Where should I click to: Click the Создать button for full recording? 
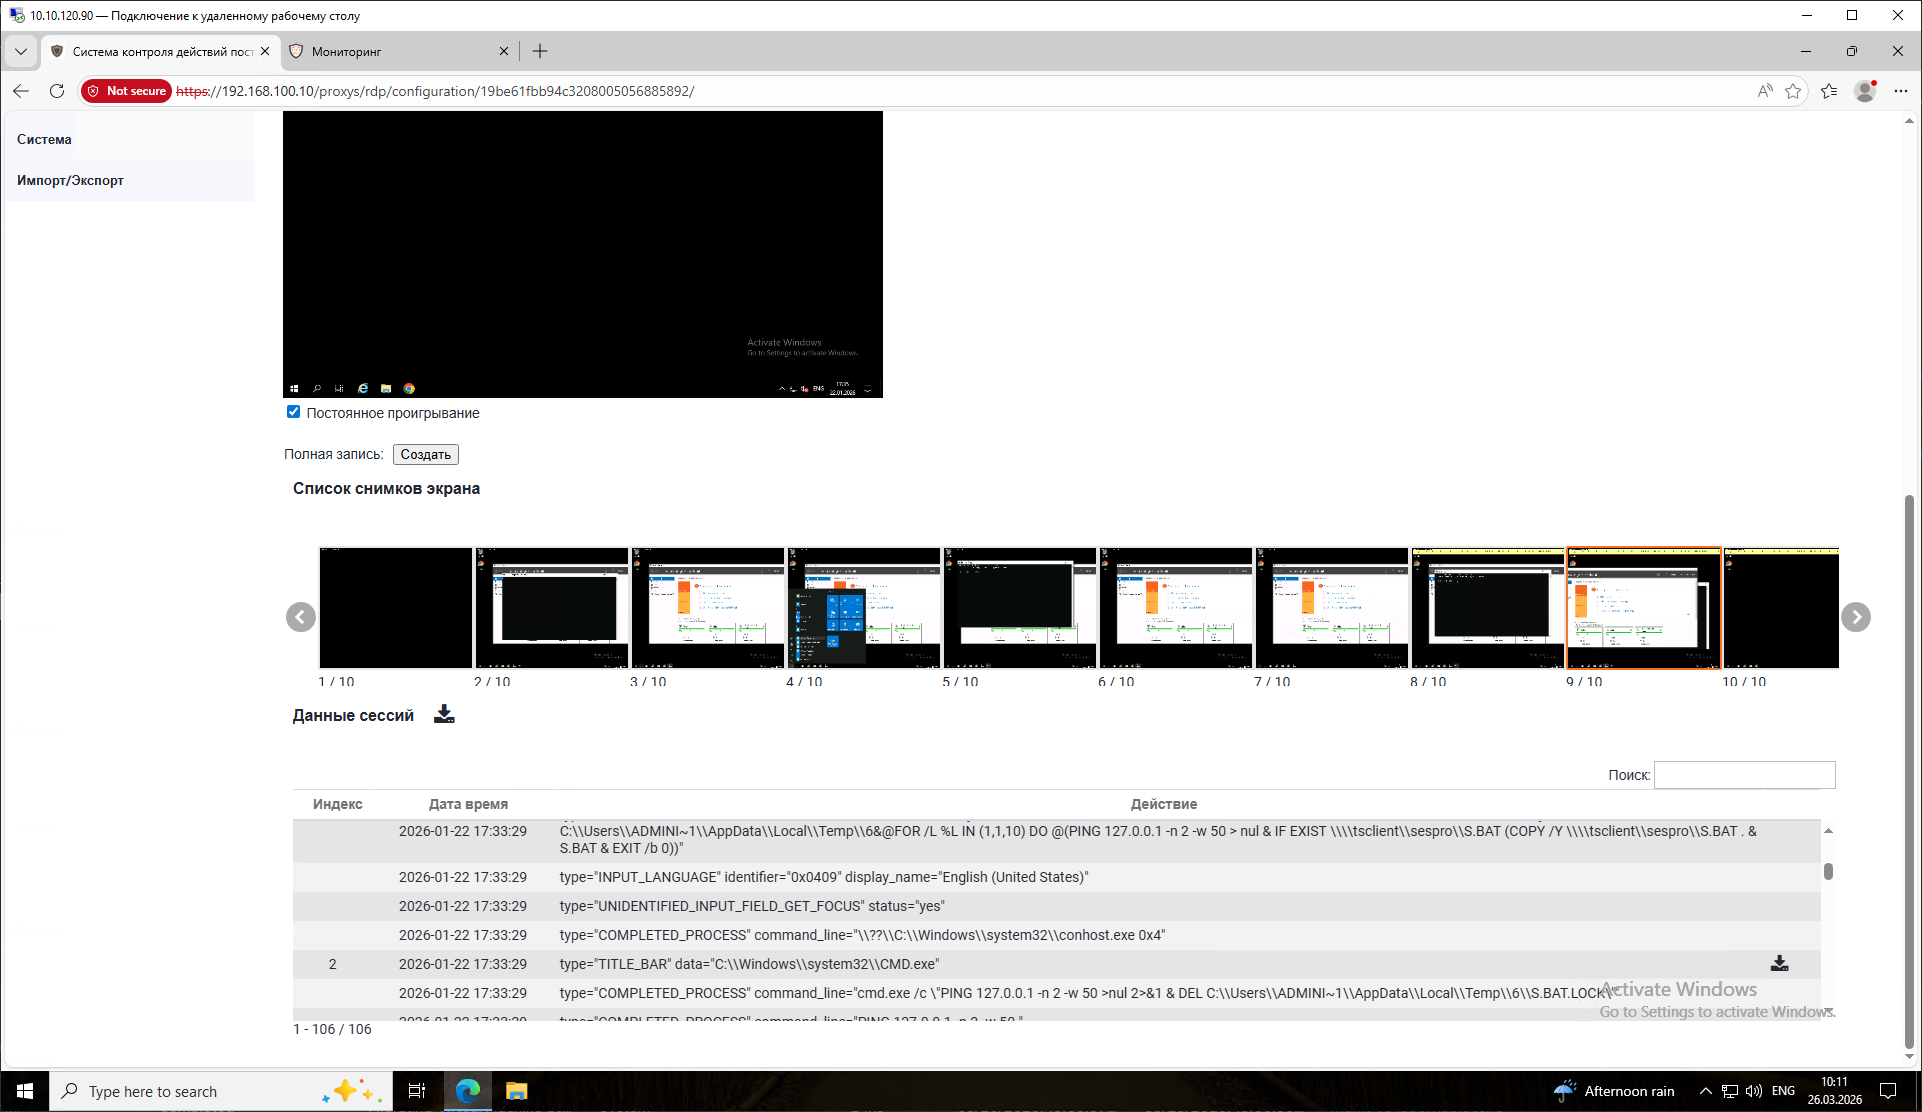pos(425,454)
